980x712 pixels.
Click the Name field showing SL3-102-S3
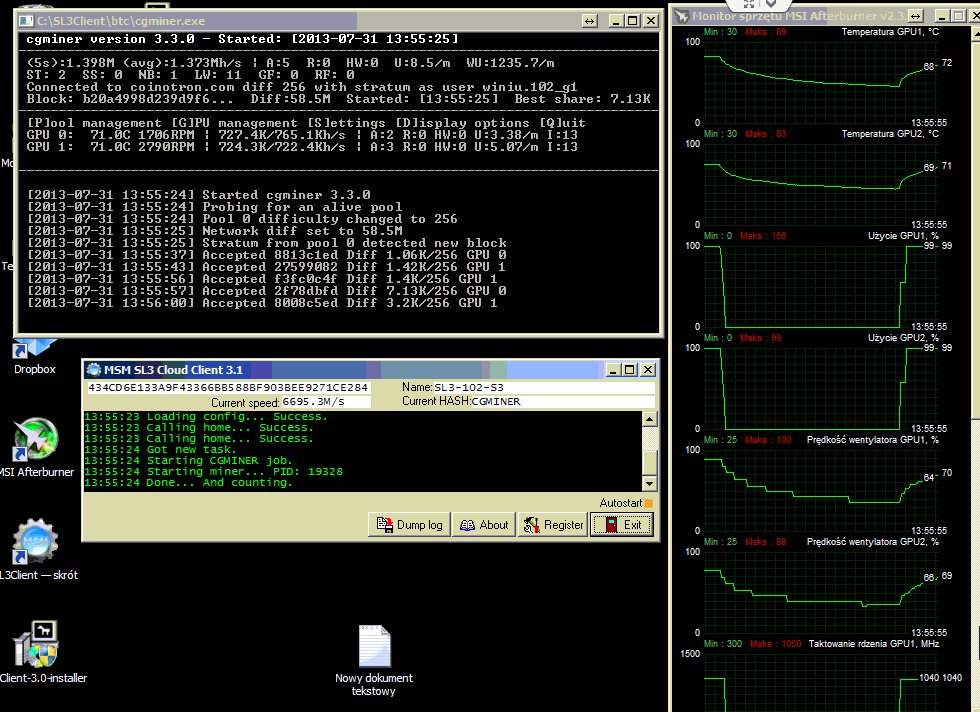click(x=543, y=388)
